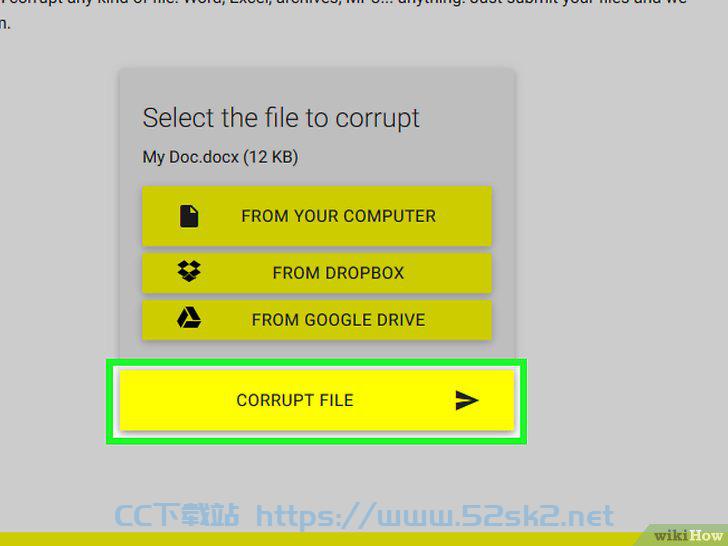The width and height of the screenshot is (728, 546).
Task: Click the (12 KB) file size text
Action: [271, 157]
